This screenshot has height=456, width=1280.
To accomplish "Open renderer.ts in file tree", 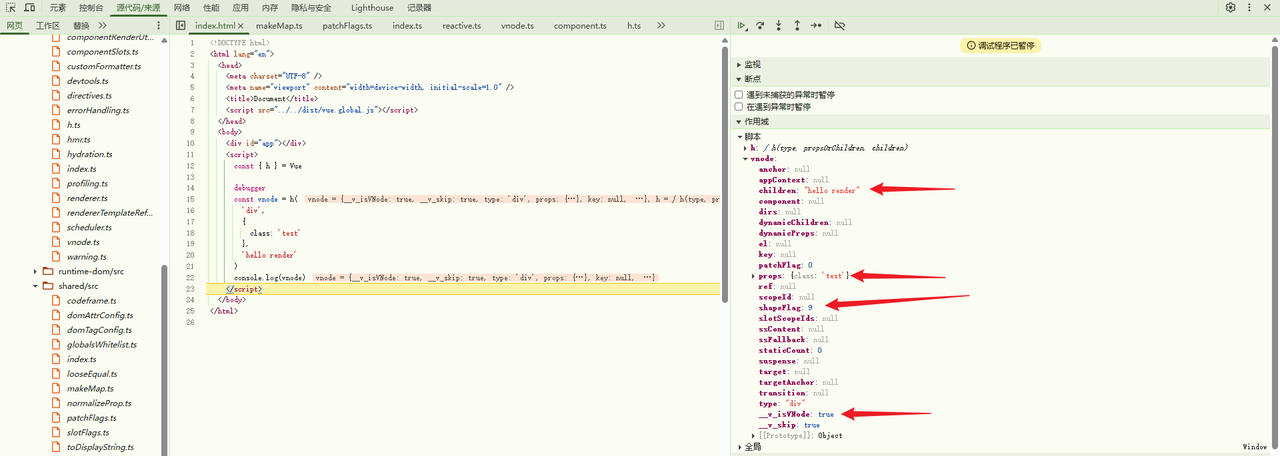I will point(88,198).
